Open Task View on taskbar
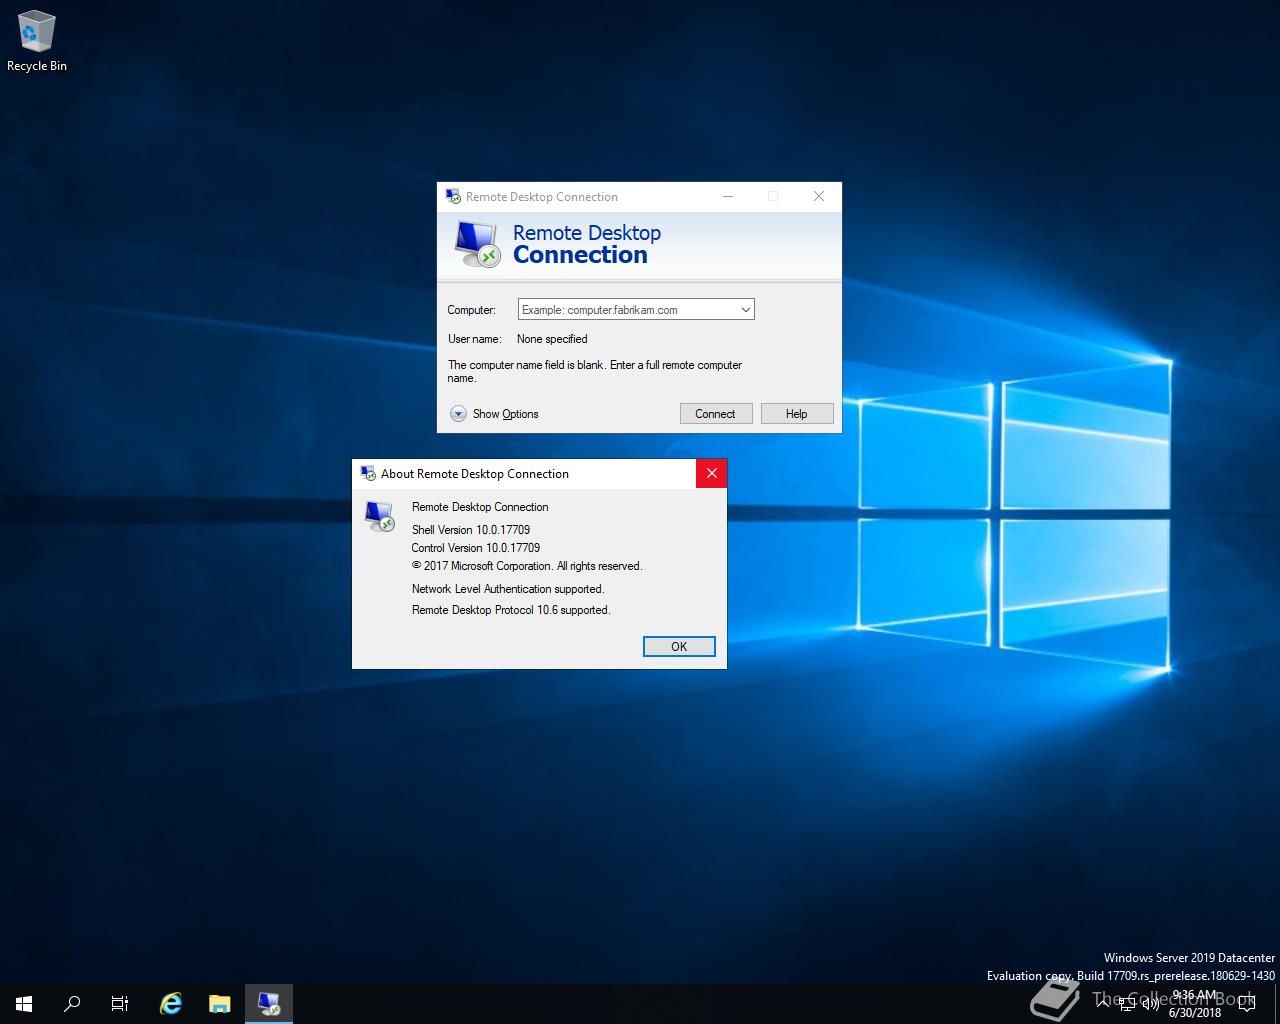 pos(120,1004)
